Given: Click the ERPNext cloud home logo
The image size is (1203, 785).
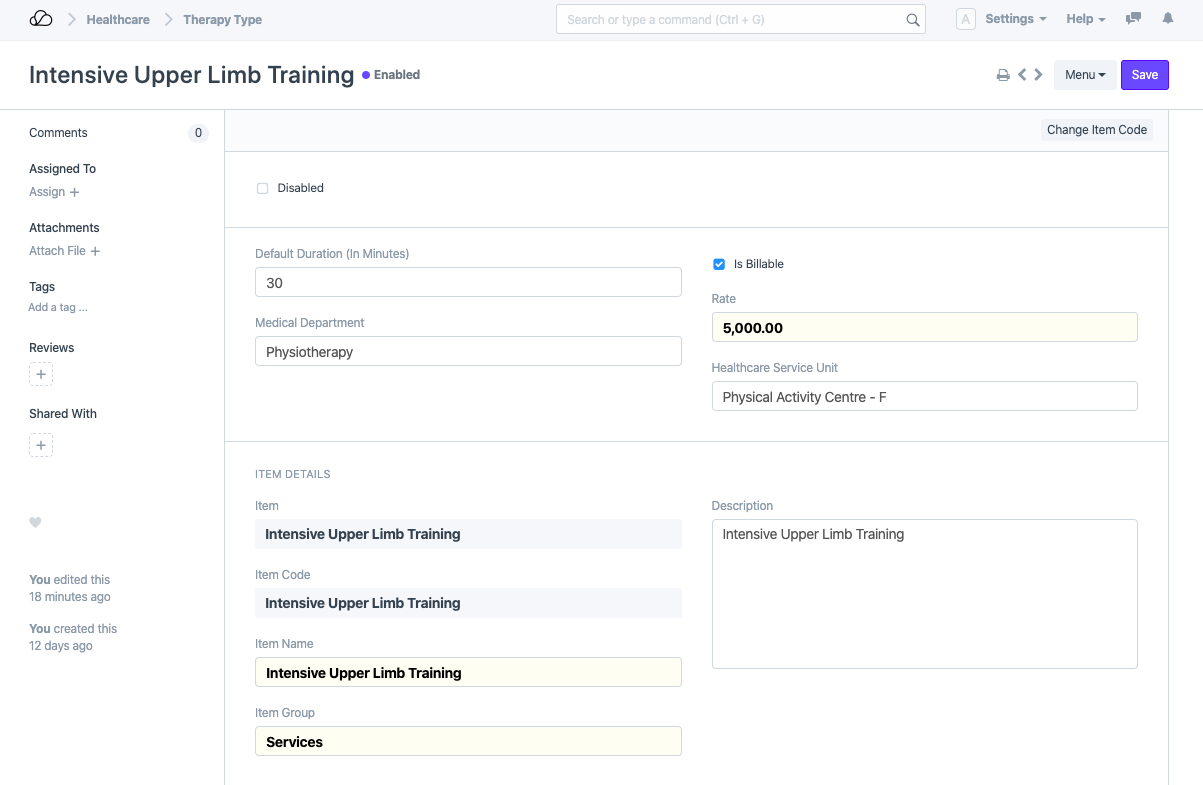Looking at the screenshot, I should [x=41, y=19].
